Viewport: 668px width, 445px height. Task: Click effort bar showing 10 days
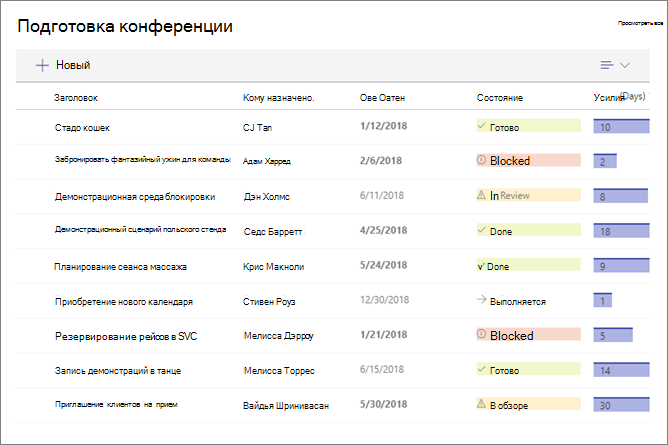pos(622,126)
